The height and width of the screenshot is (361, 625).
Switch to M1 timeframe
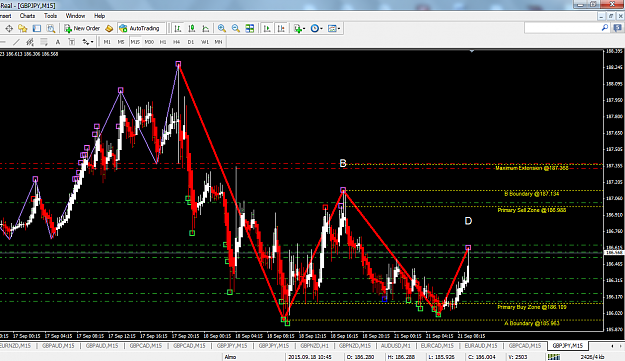click(x=107, y=42)
